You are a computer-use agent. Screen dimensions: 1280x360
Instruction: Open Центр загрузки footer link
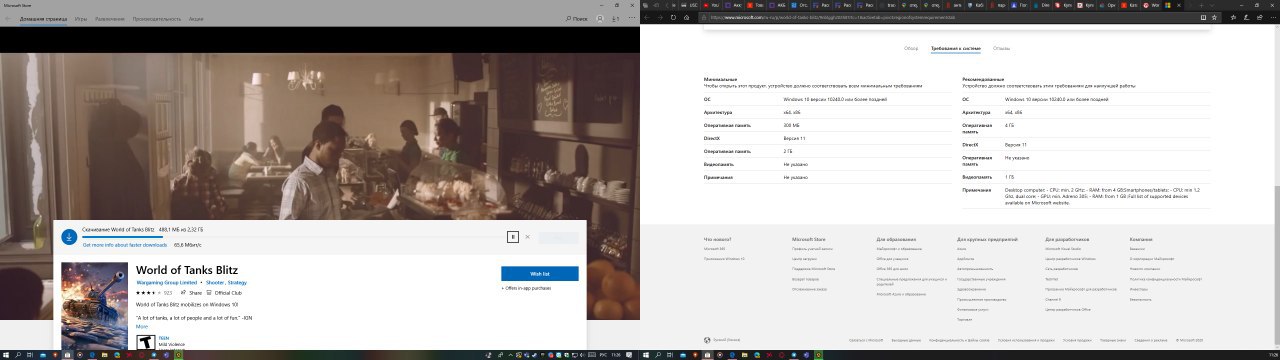click(x=806, y=259)
